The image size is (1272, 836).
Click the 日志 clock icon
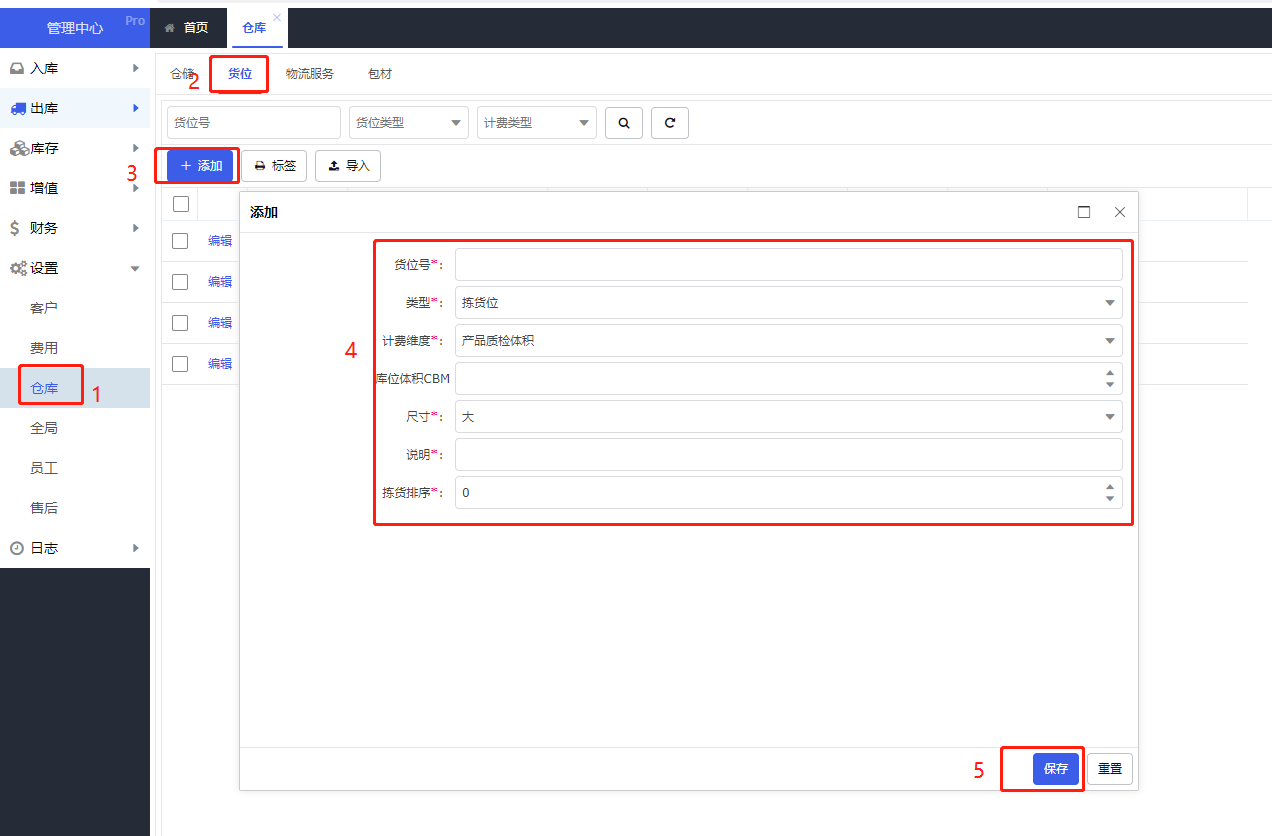coord(17,548)
